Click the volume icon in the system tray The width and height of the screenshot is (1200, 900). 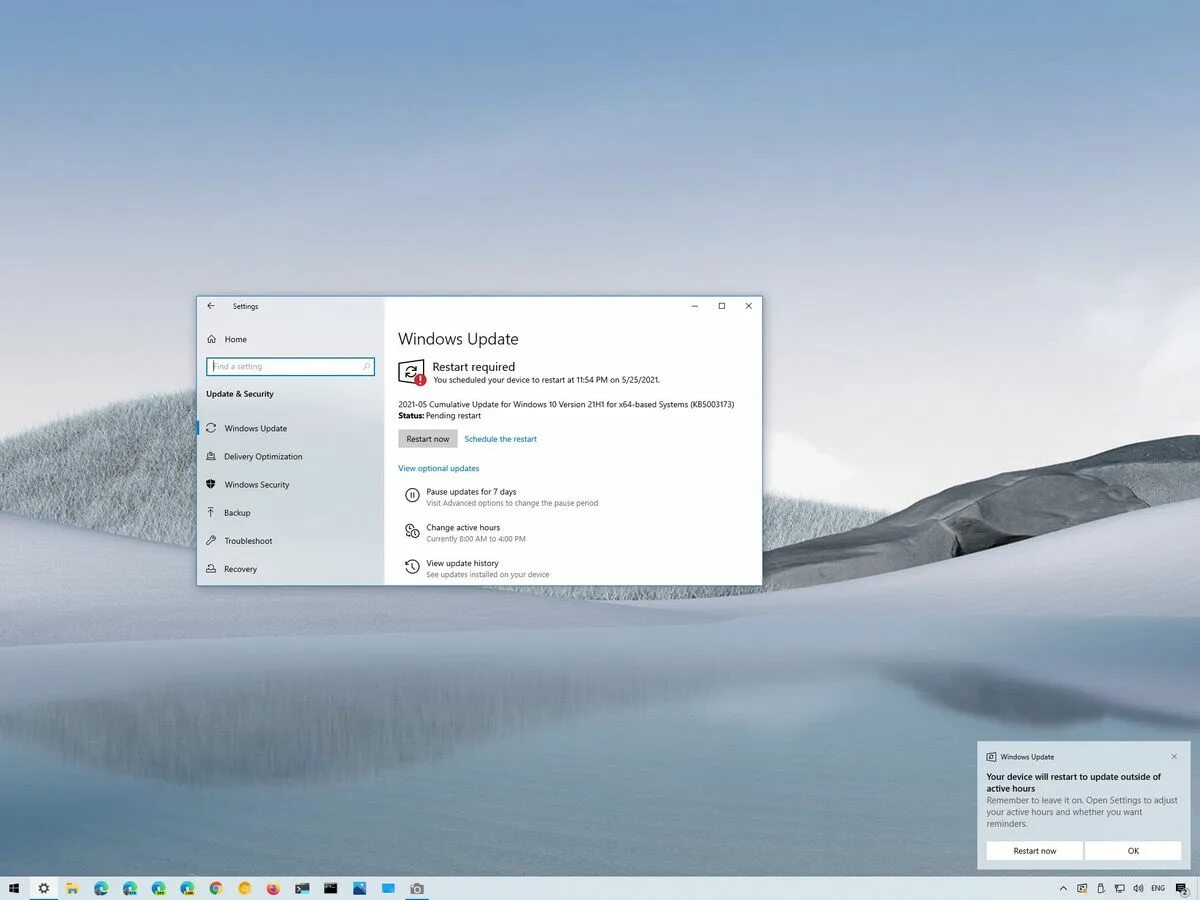pyautogui.click(x=1139, y=888)
